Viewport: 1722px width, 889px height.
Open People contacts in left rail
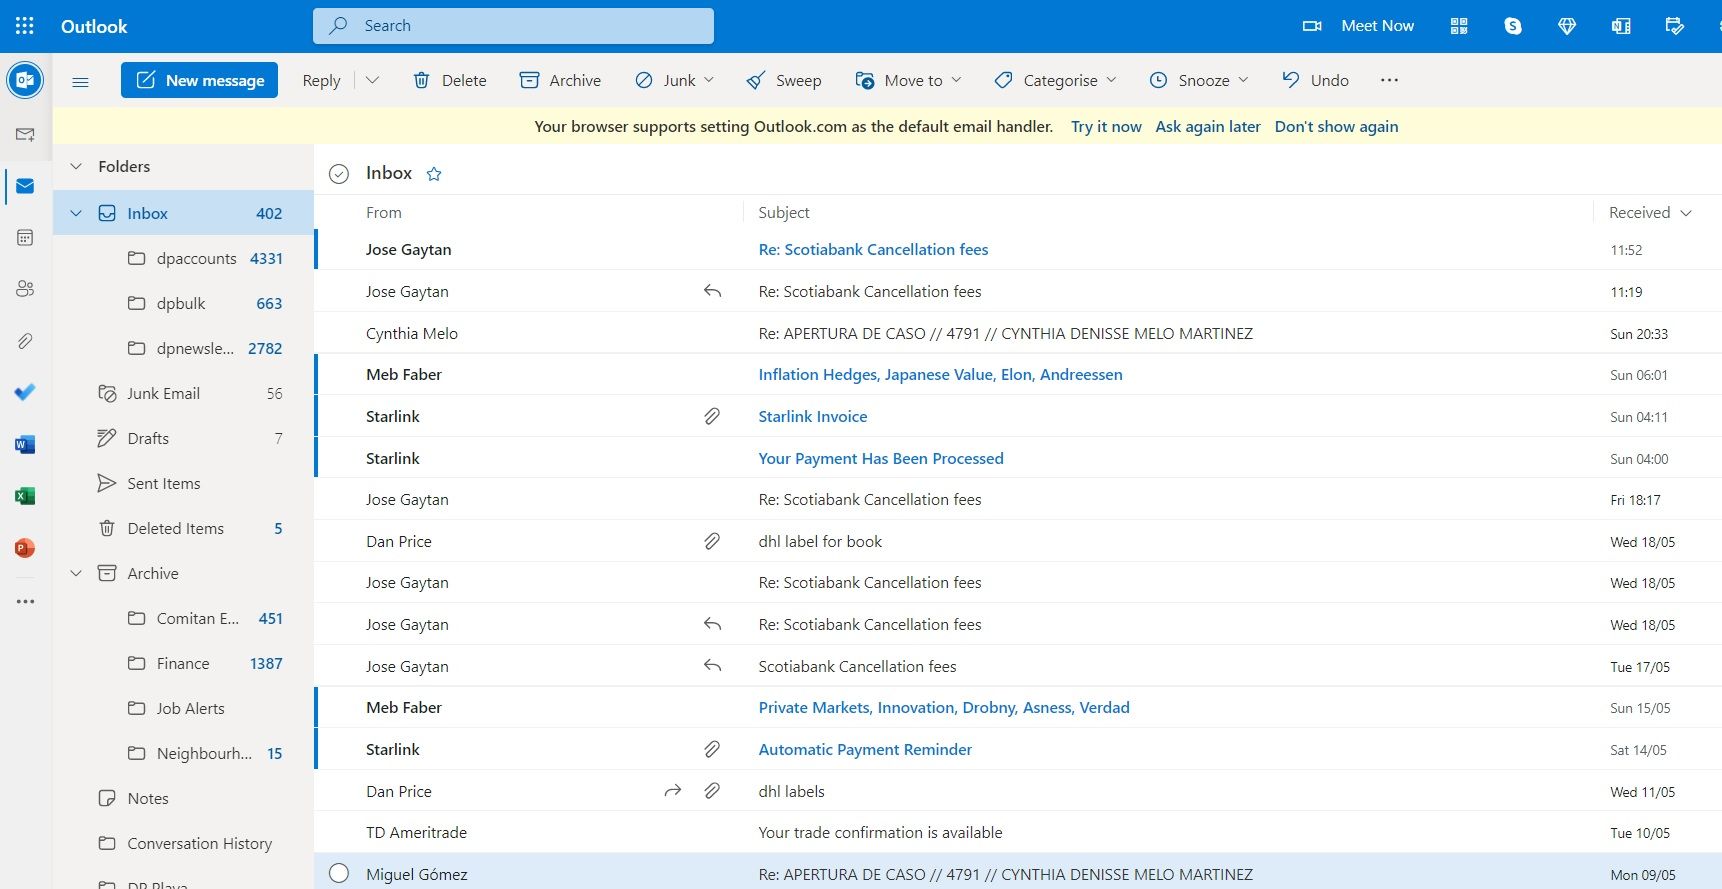coord(25,289)
